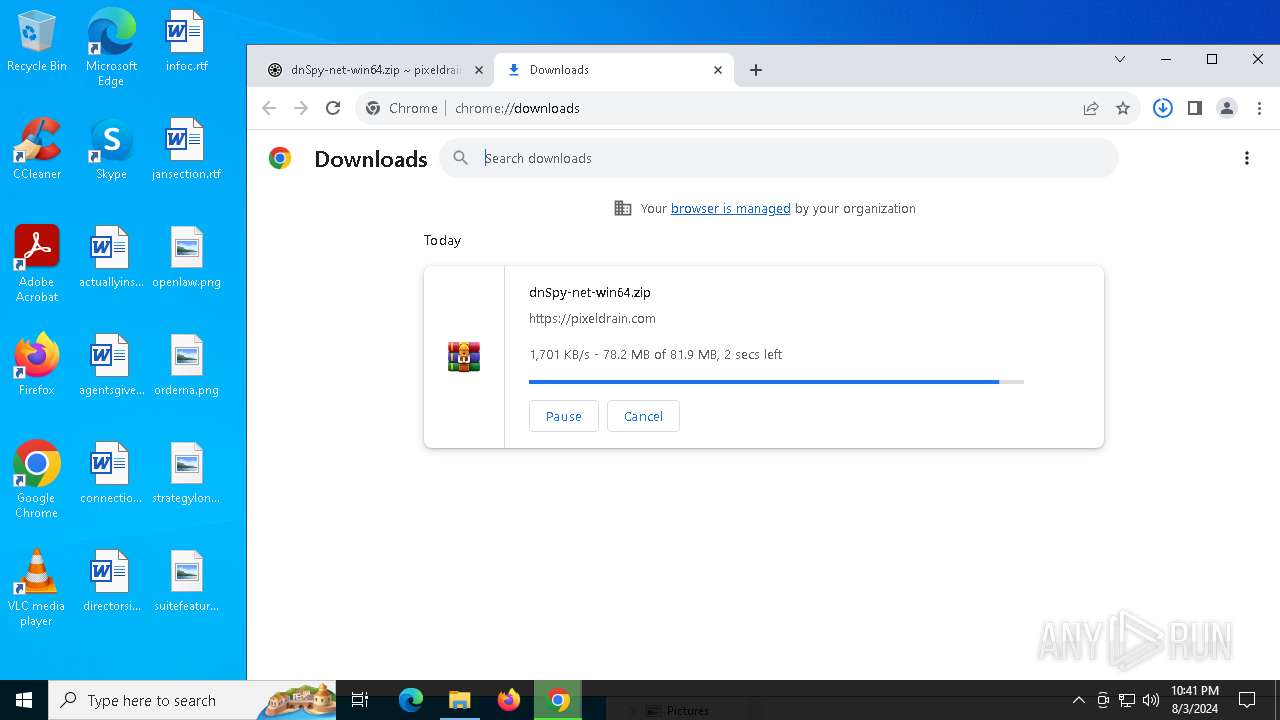The width and height of the screenshot is (1280, 720).
Task: Select the Skype desktop shortcut
Action: [111, 150]
